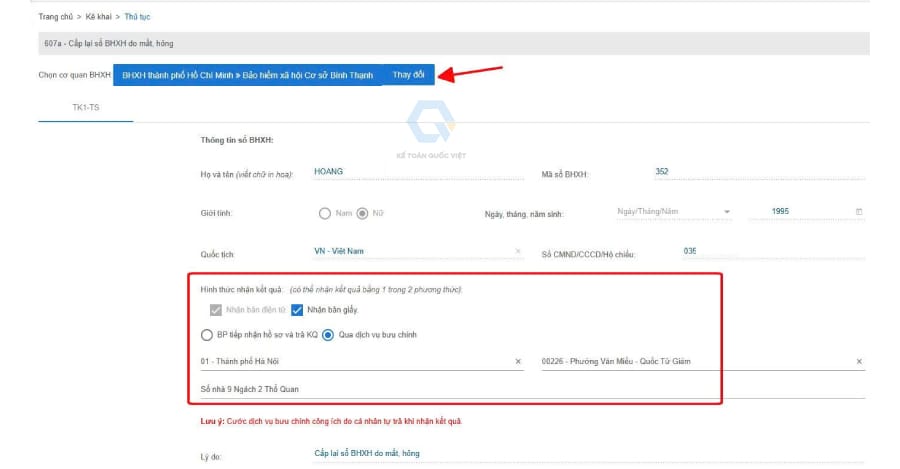This screenshot has height=469, width=900.
Task: Select the 'Nữ' gender radio button
Action: [362, 214]
